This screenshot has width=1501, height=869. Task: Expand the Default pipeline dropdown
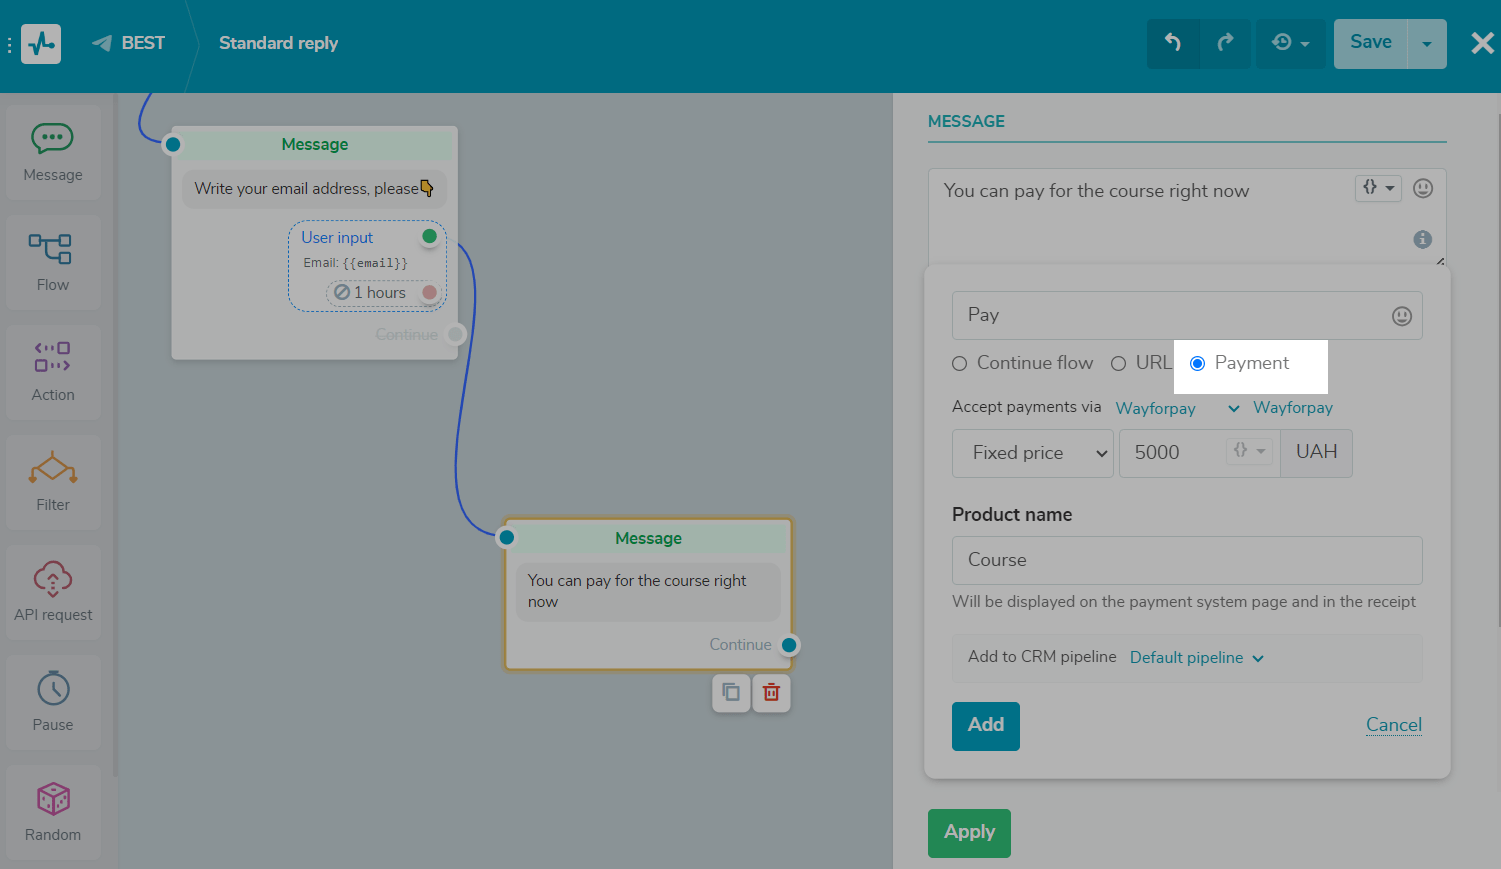coord(1196,658)
